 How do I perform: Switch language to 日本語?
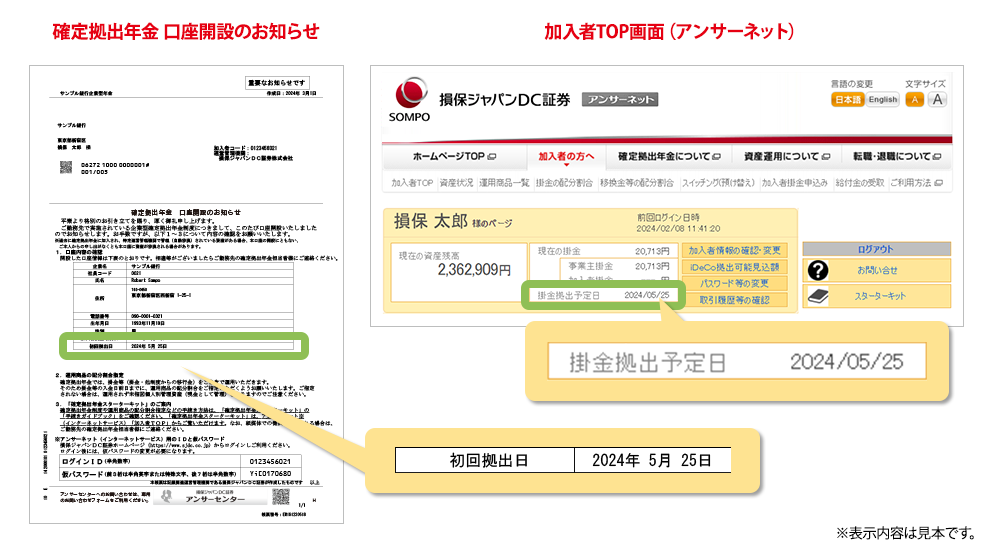pos(847,99)
